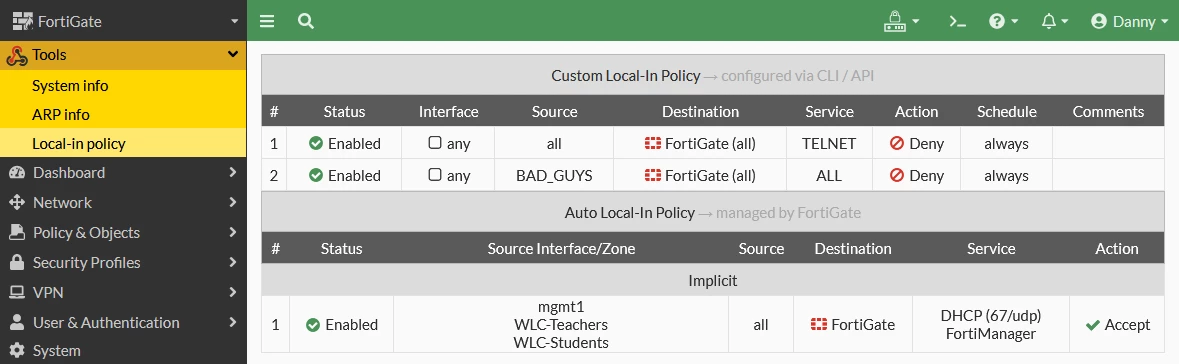Select the Local-in policy menu item
This screenshot has width=1179, height=364.
point(123,144)
